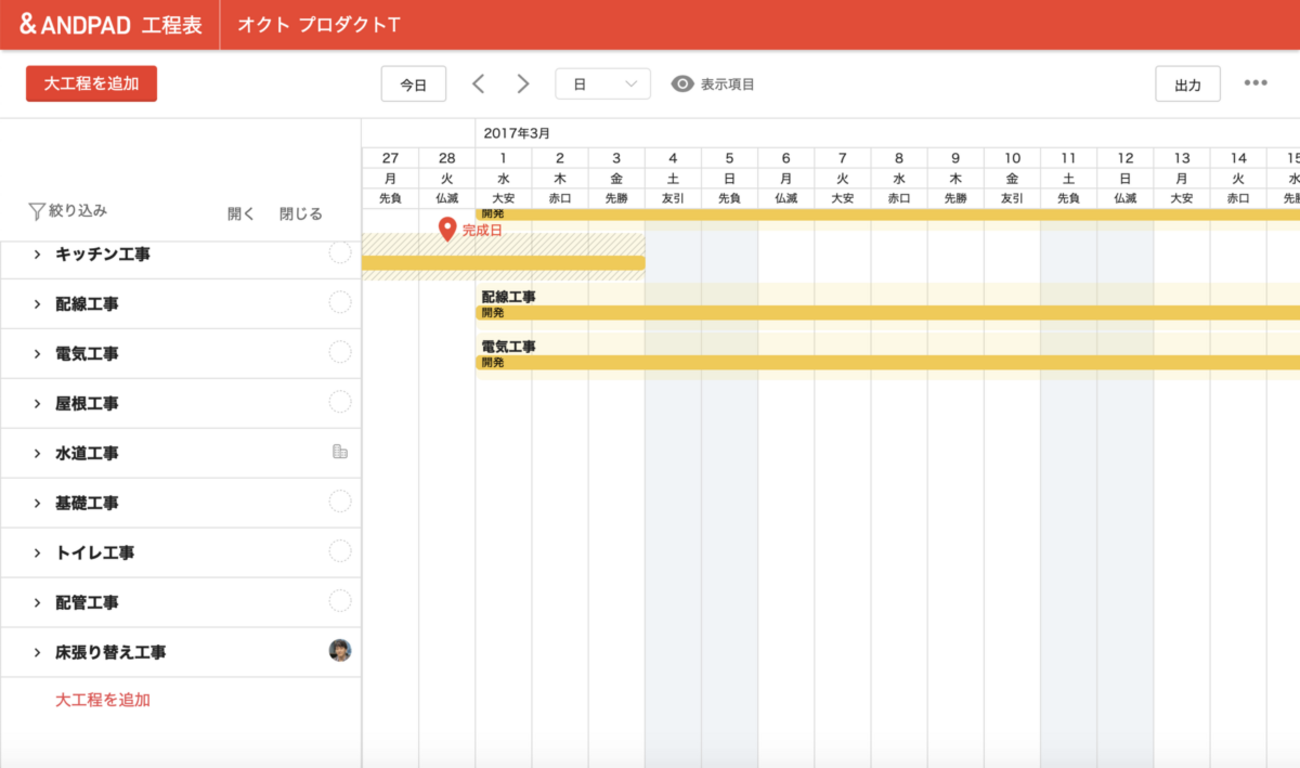Click the assignee avatar on 床張り替え工事
Viewport: 1300px width, 768px height.
(340, 651)
